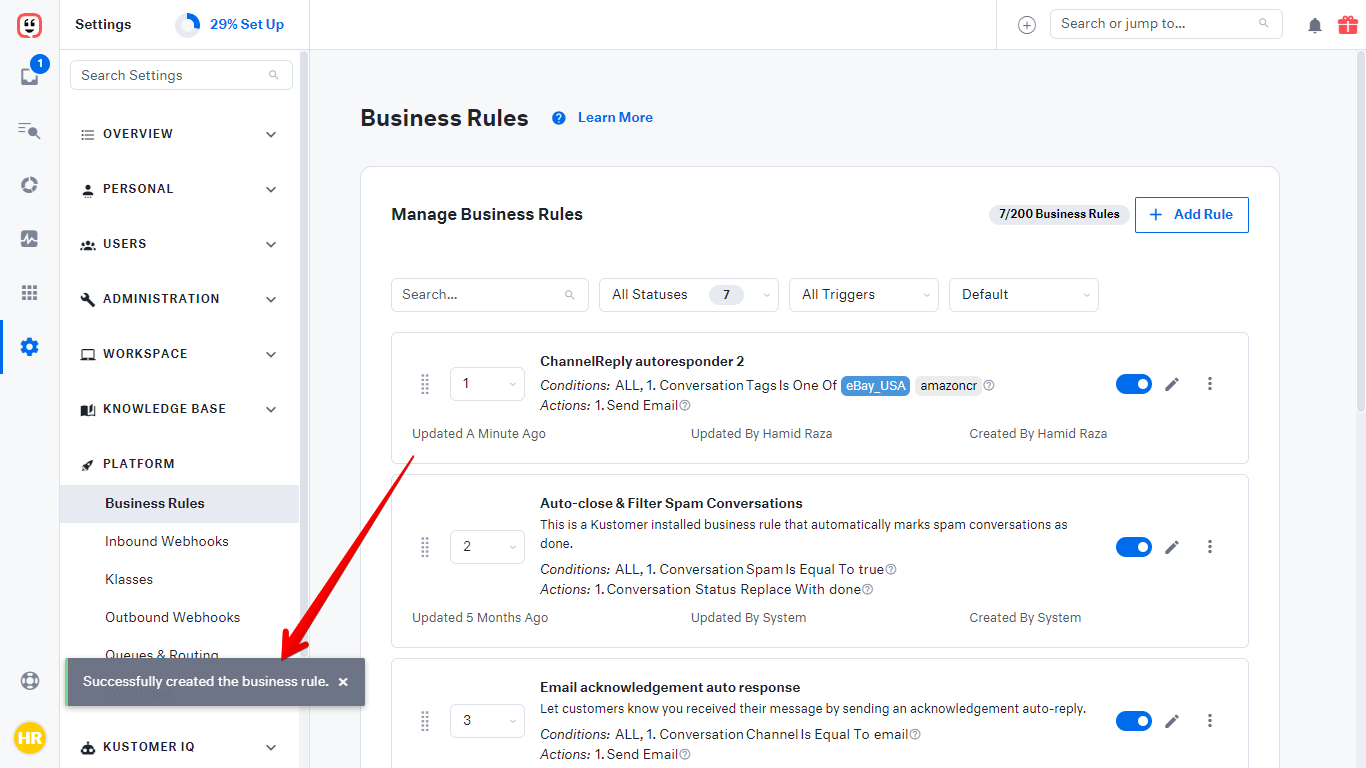This screenshot has width=1366, height=768.
Task: Toggle off ChannelReply autoresponder 2 rule
Action: 1134,384
